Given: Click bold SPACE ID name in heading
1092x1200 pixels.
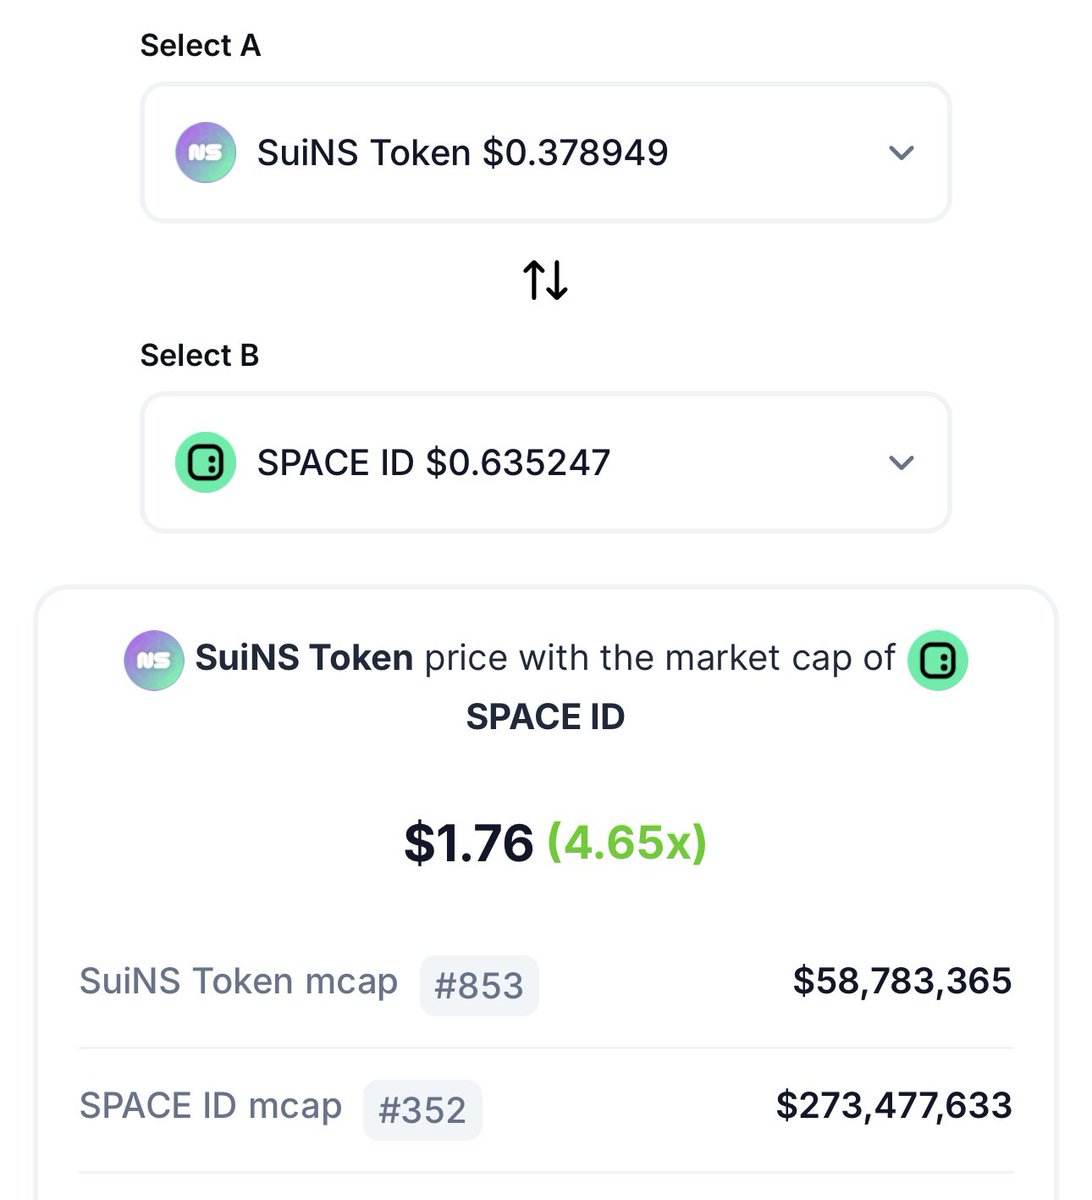Looking at the screenshot, I should point(545,717).
